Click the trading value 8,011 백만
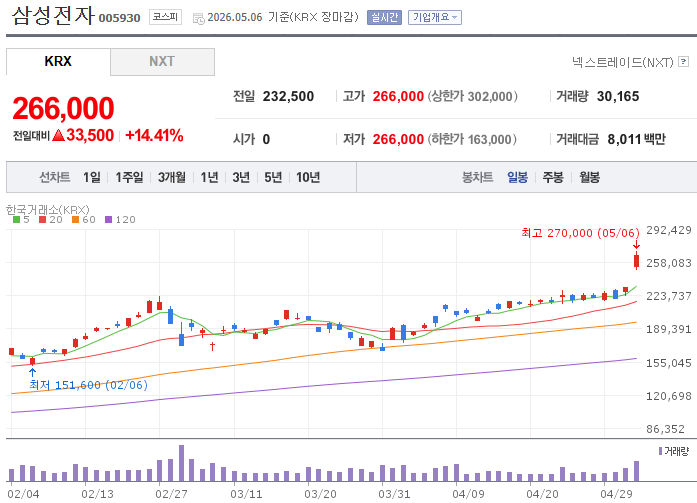This screenshot has height=503, width=697. pyautogui.click(x=637, y=139)
